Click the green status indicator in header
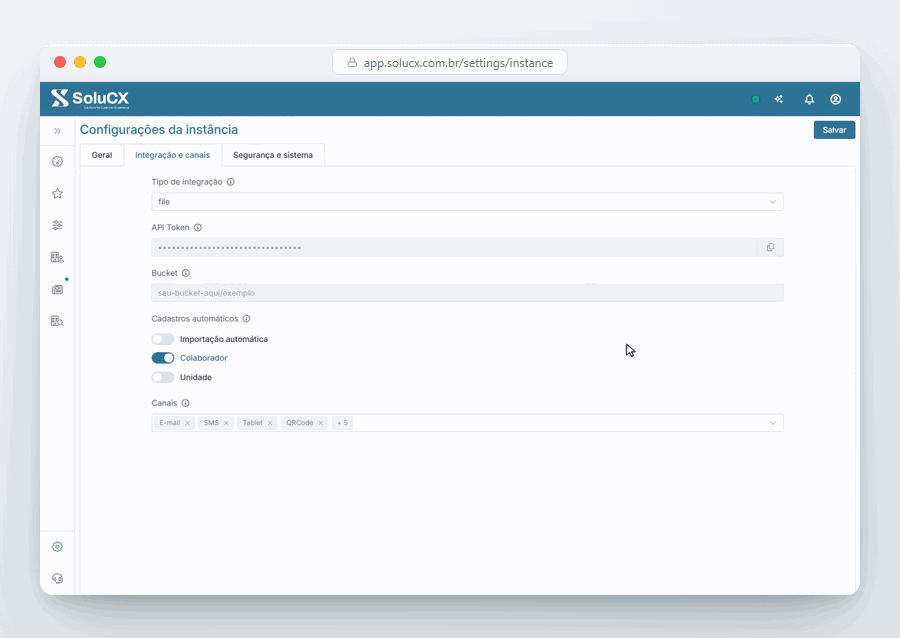Image resolution: width=900 pixels, height=638 pixels. point(755,99)
